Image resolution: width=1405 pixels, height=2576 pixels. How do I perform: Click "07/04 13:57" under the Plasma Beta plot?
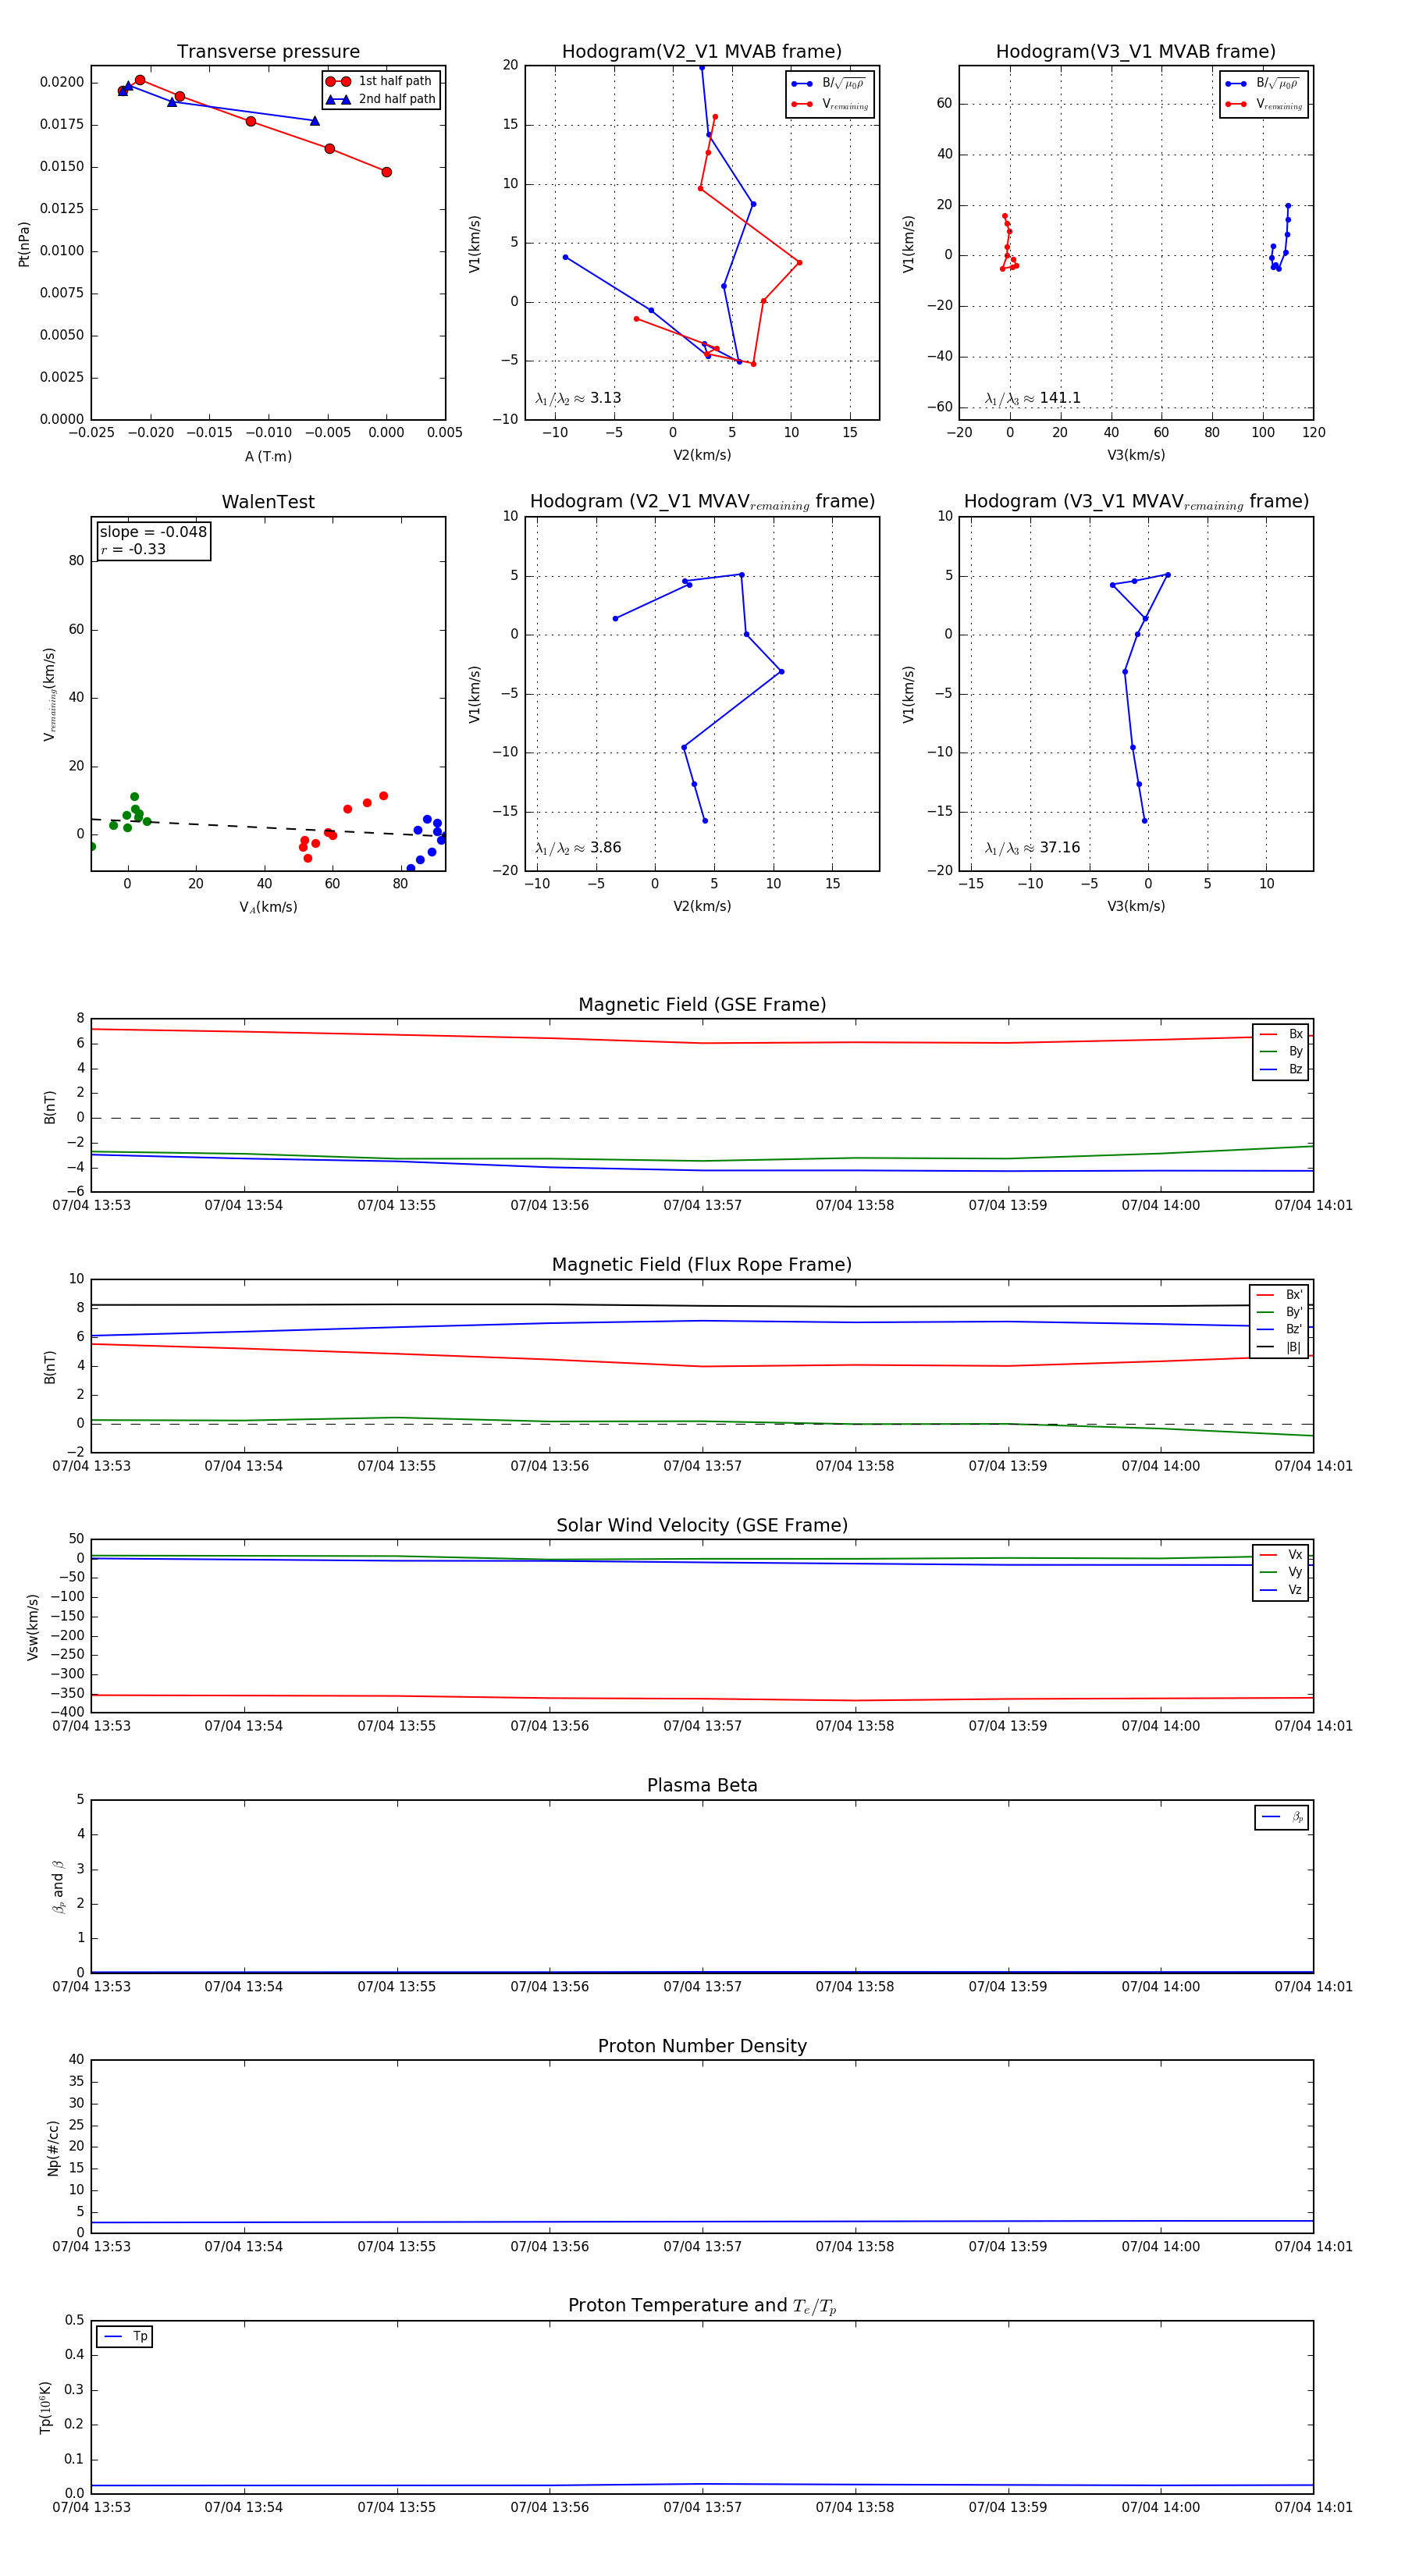tap(702, 1987)
